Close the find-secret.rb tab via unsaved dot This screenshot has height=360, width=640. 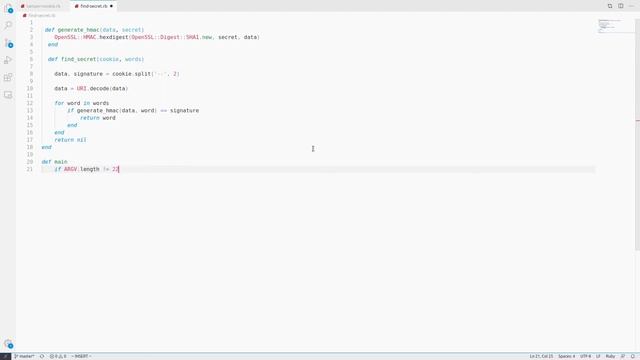(x=111, y=6)
